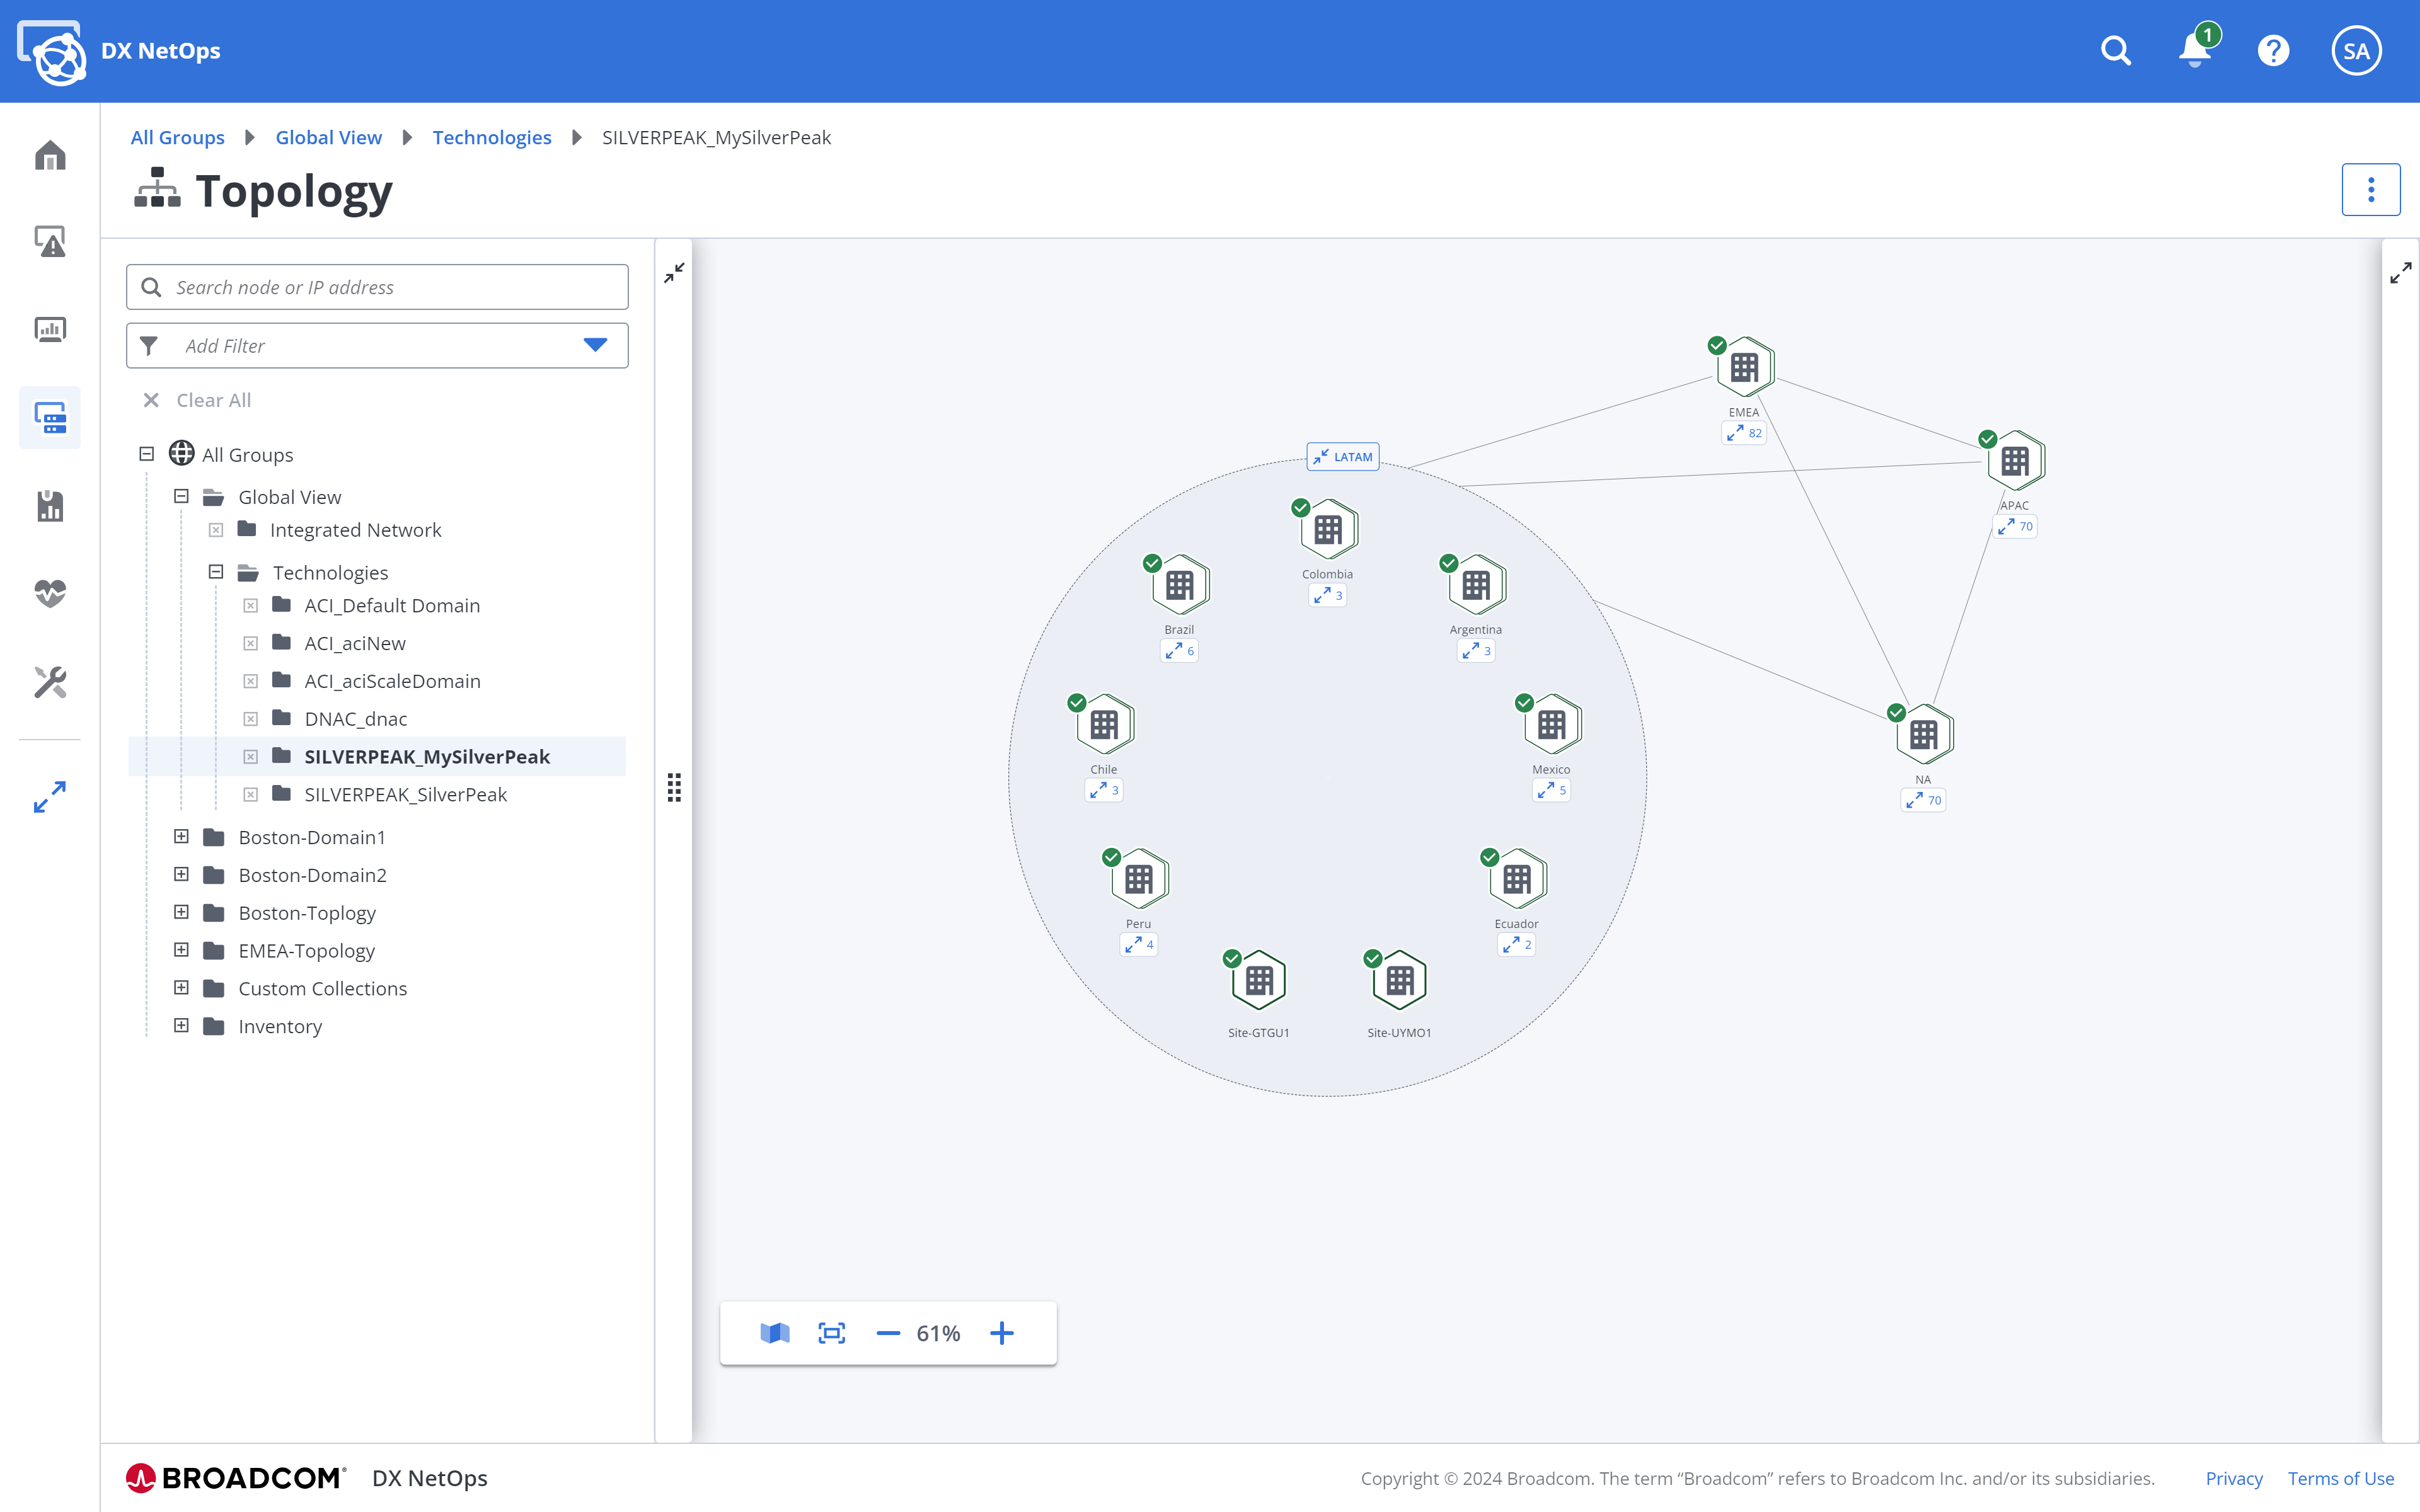Select the Site-UYMO1 node
The height and width of the screenshot is (1512, 2420).
tap(1399, 980)
